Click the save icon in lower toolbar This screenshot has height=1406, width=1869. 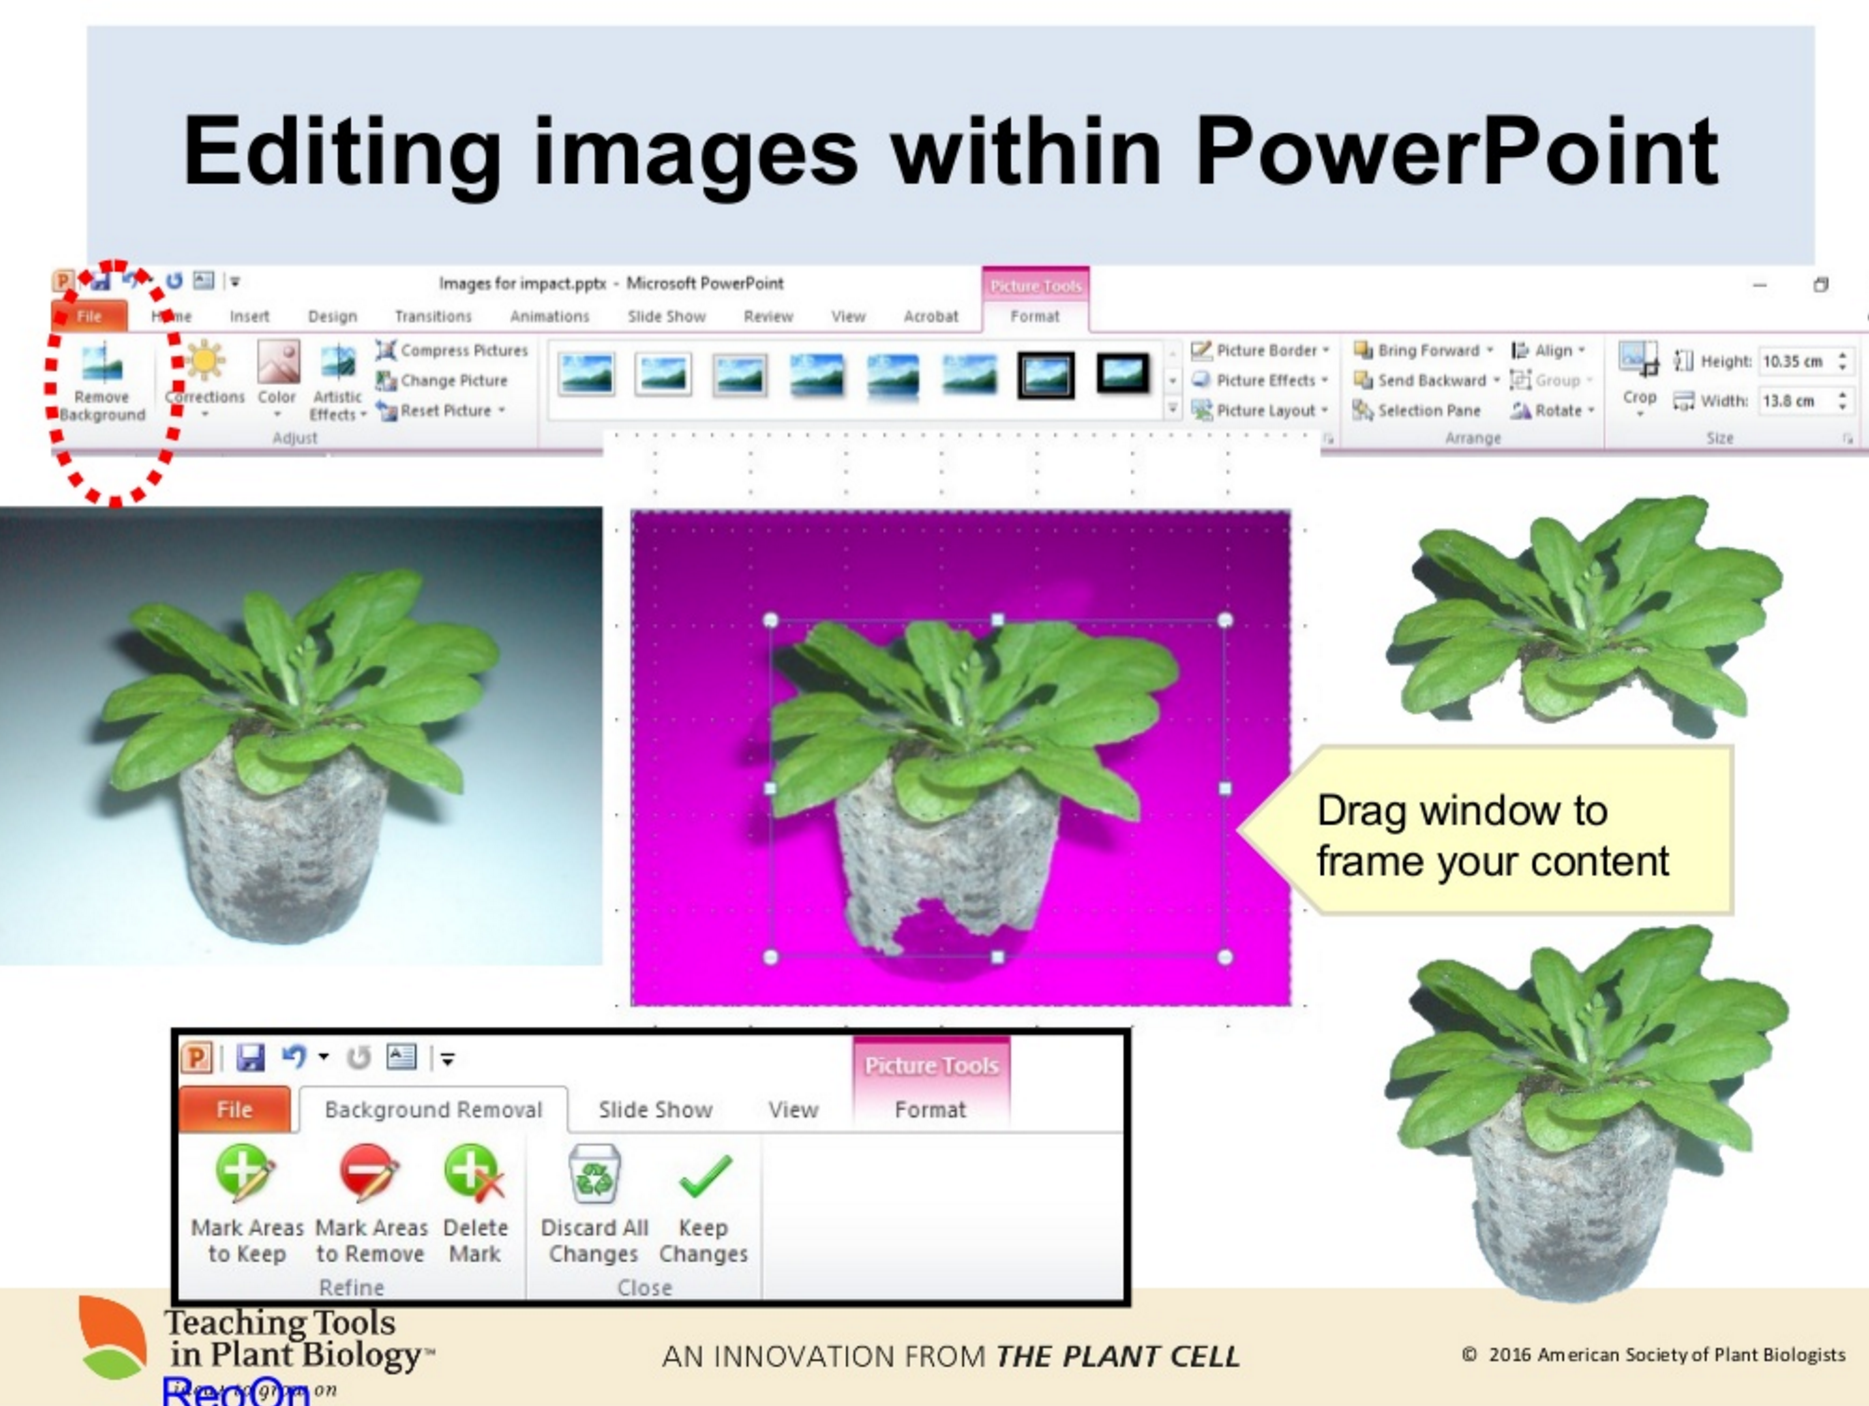tap(250, 1057)
